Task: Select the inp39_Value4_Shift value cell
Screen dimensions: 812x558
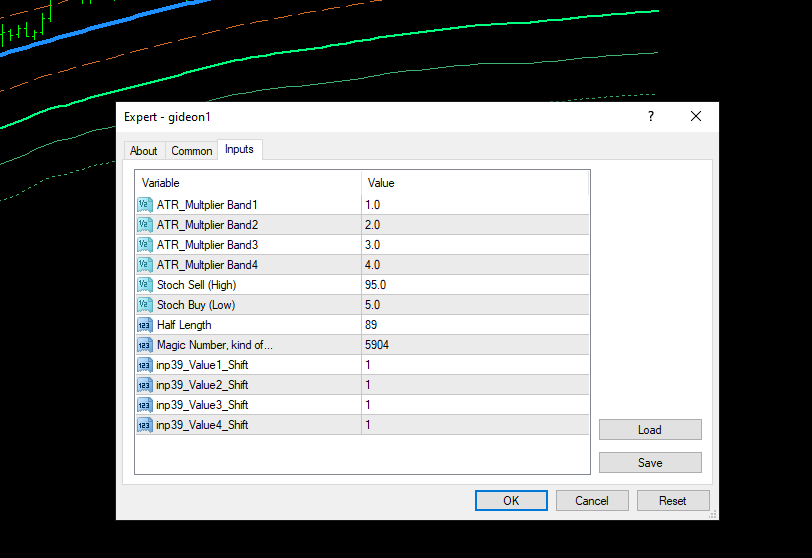Action: [x=475, y=425]
